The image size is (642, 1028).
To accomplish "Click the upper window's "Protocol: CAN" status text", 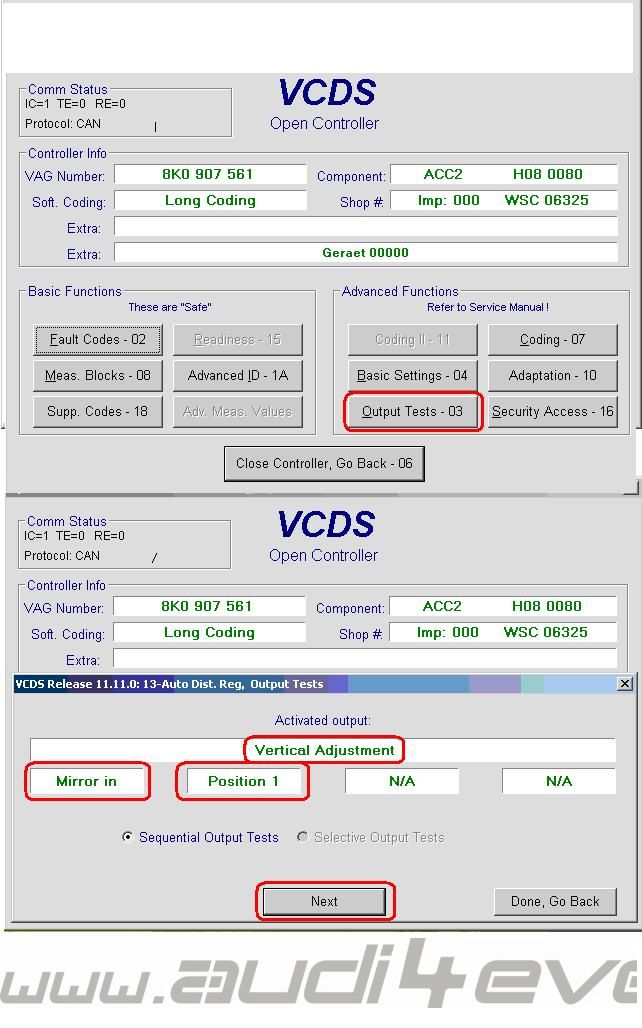I will 63,124.
